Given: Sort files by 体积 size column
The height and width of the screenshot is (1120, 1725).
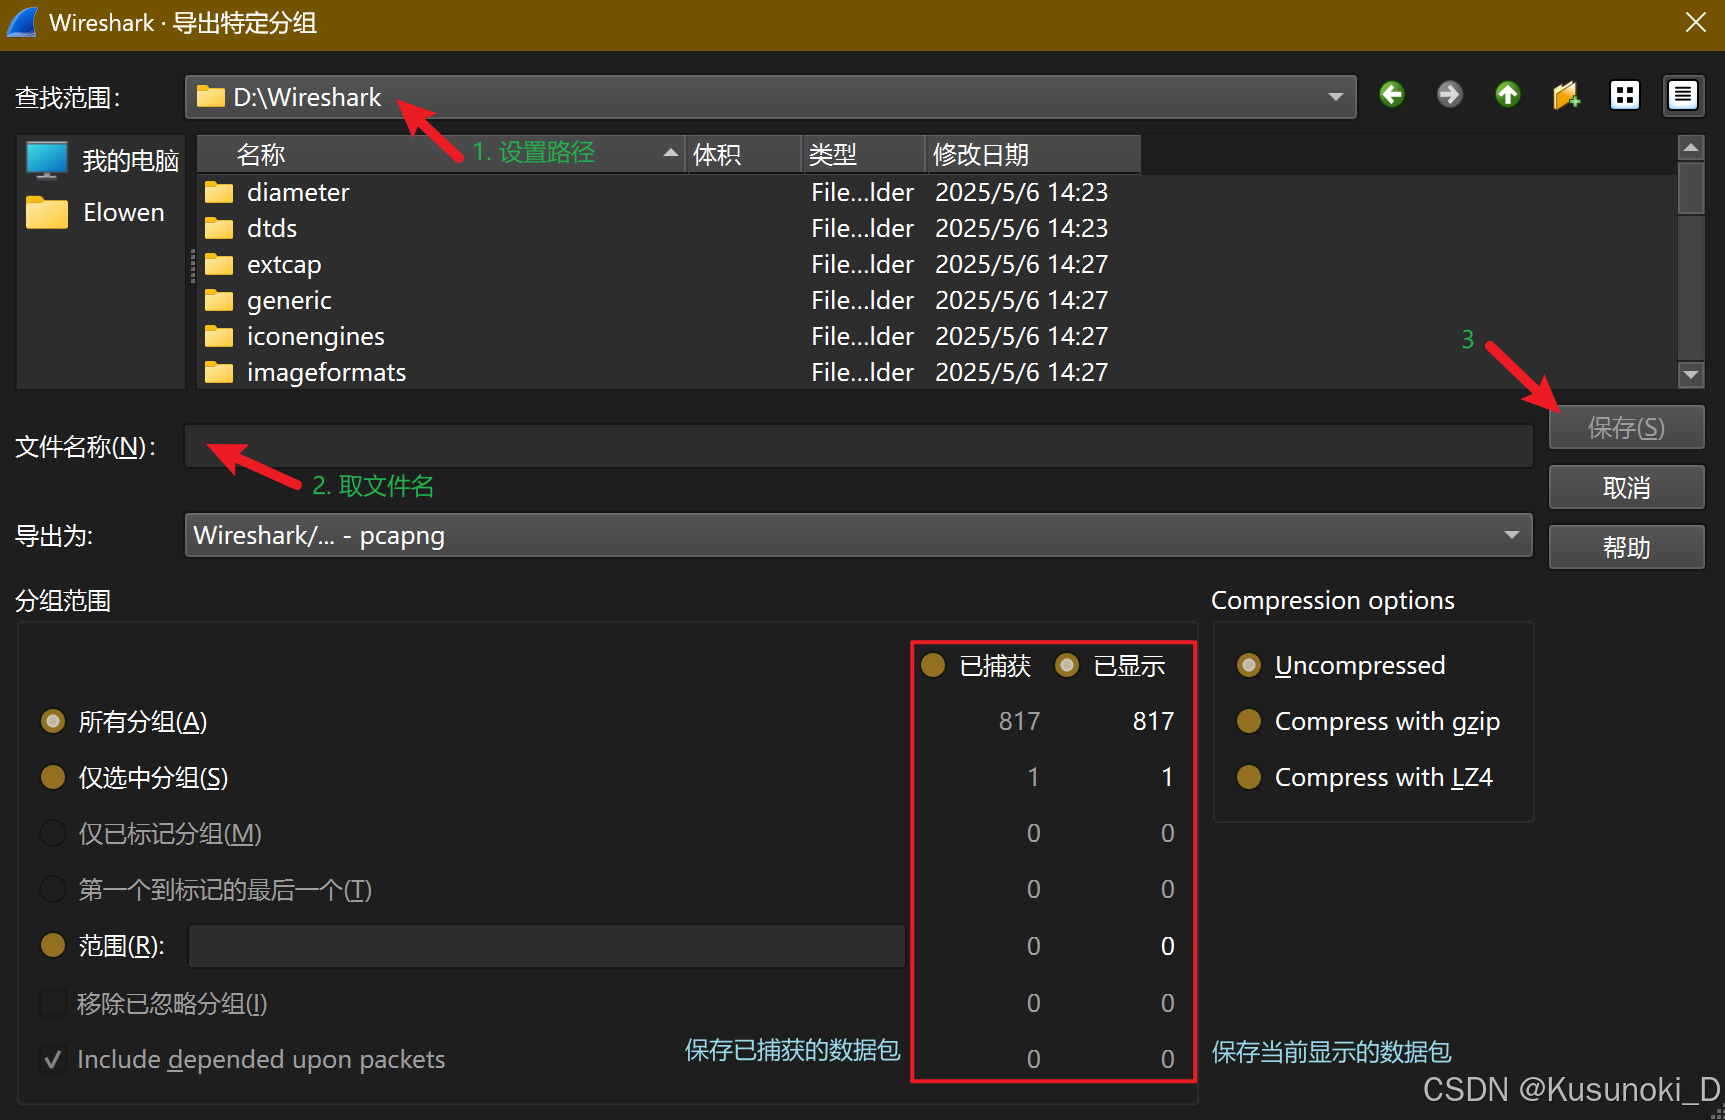Looking at the screenshot, I should click(x=744, y=154).
